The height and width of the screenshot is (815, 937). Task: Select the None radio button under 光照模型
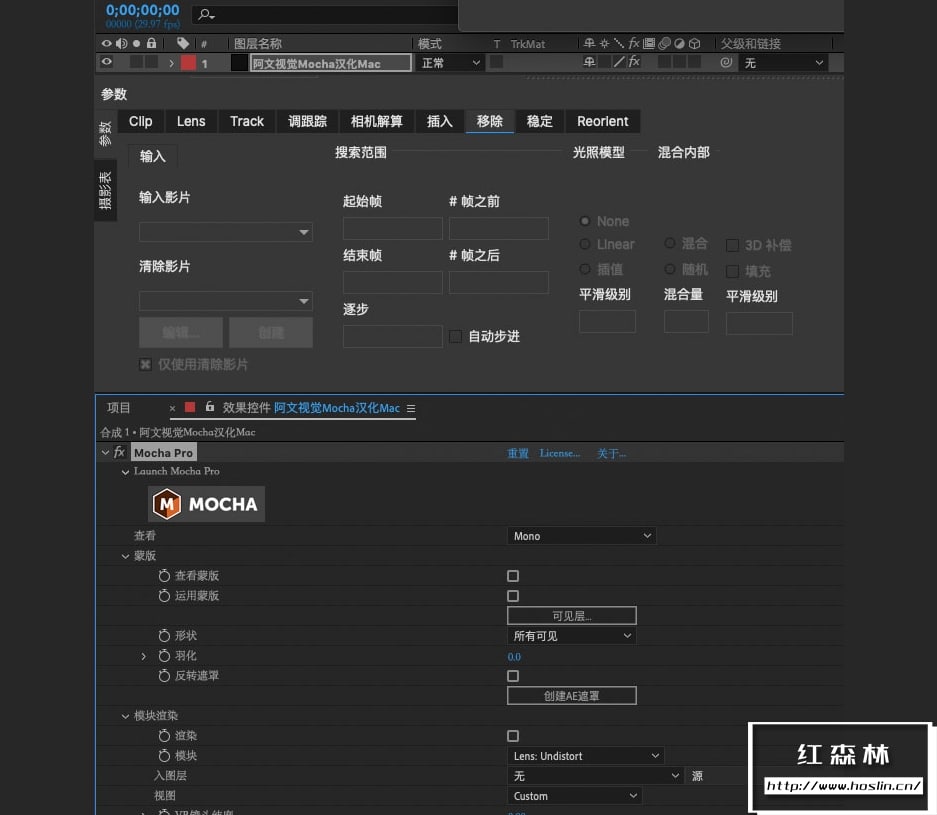pyautogui.click(x=585, y=221)
